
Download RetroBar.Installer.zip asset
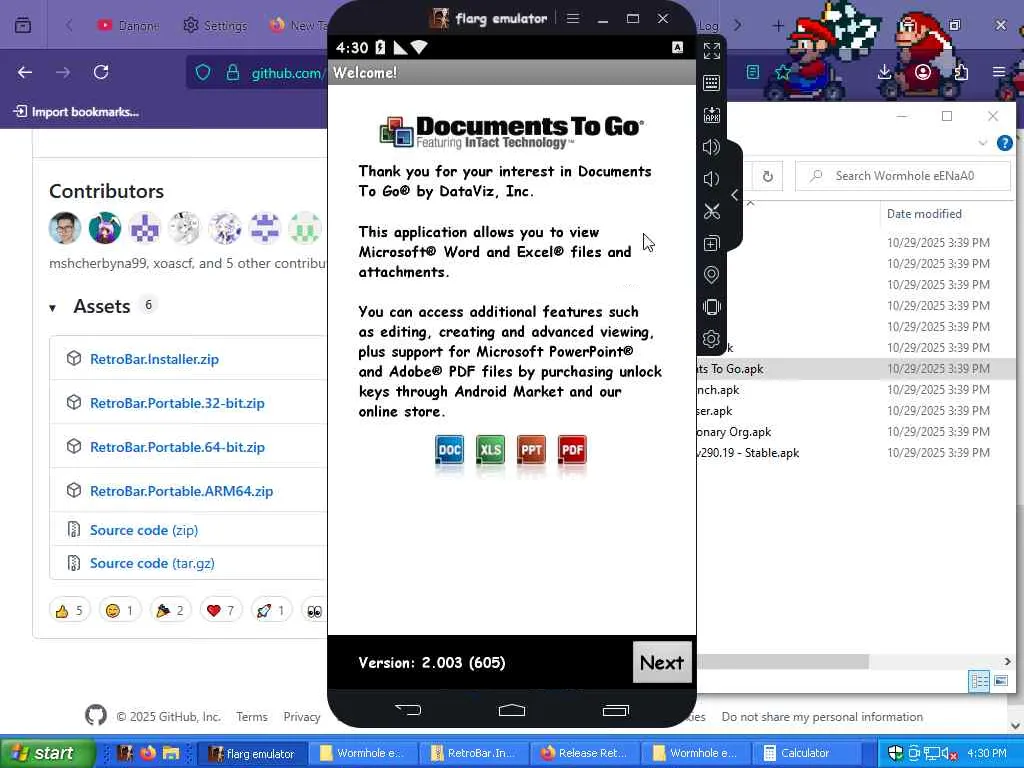154,359
